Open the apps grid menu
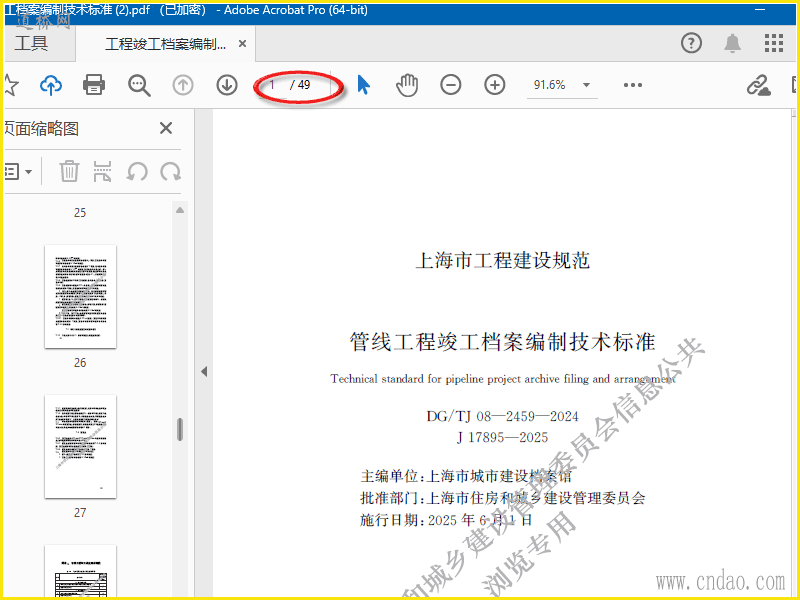The image size is (800, 600). point(774,43)
